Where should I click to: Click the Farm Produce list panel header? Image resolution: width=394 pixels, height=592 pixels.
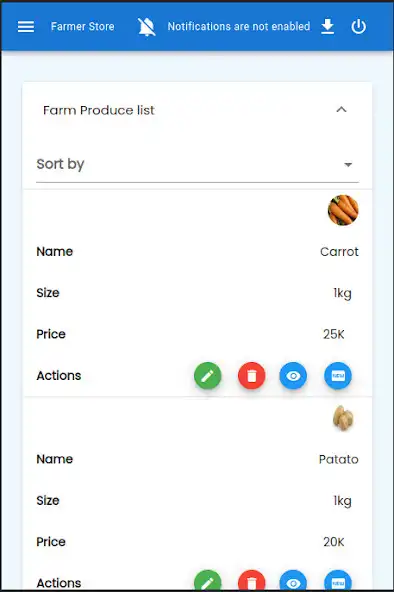pyautogui.click(x=197, y=110)
